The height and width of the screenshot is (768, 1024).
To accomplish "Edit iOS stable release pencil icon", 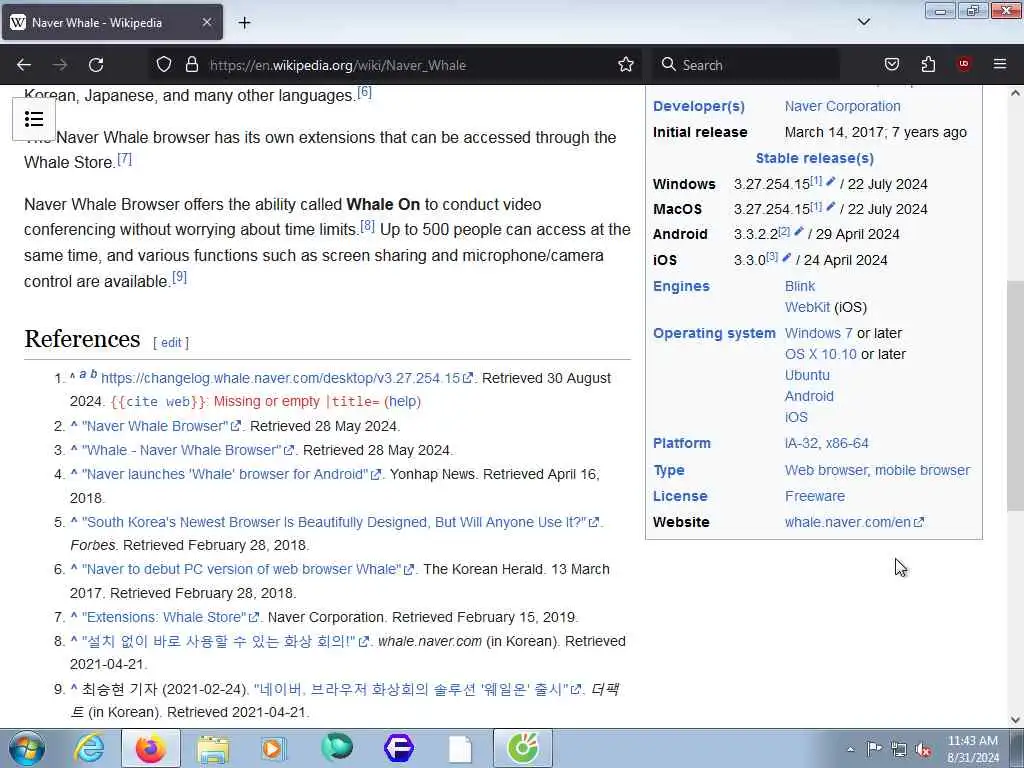I will (x=787, y=258).
